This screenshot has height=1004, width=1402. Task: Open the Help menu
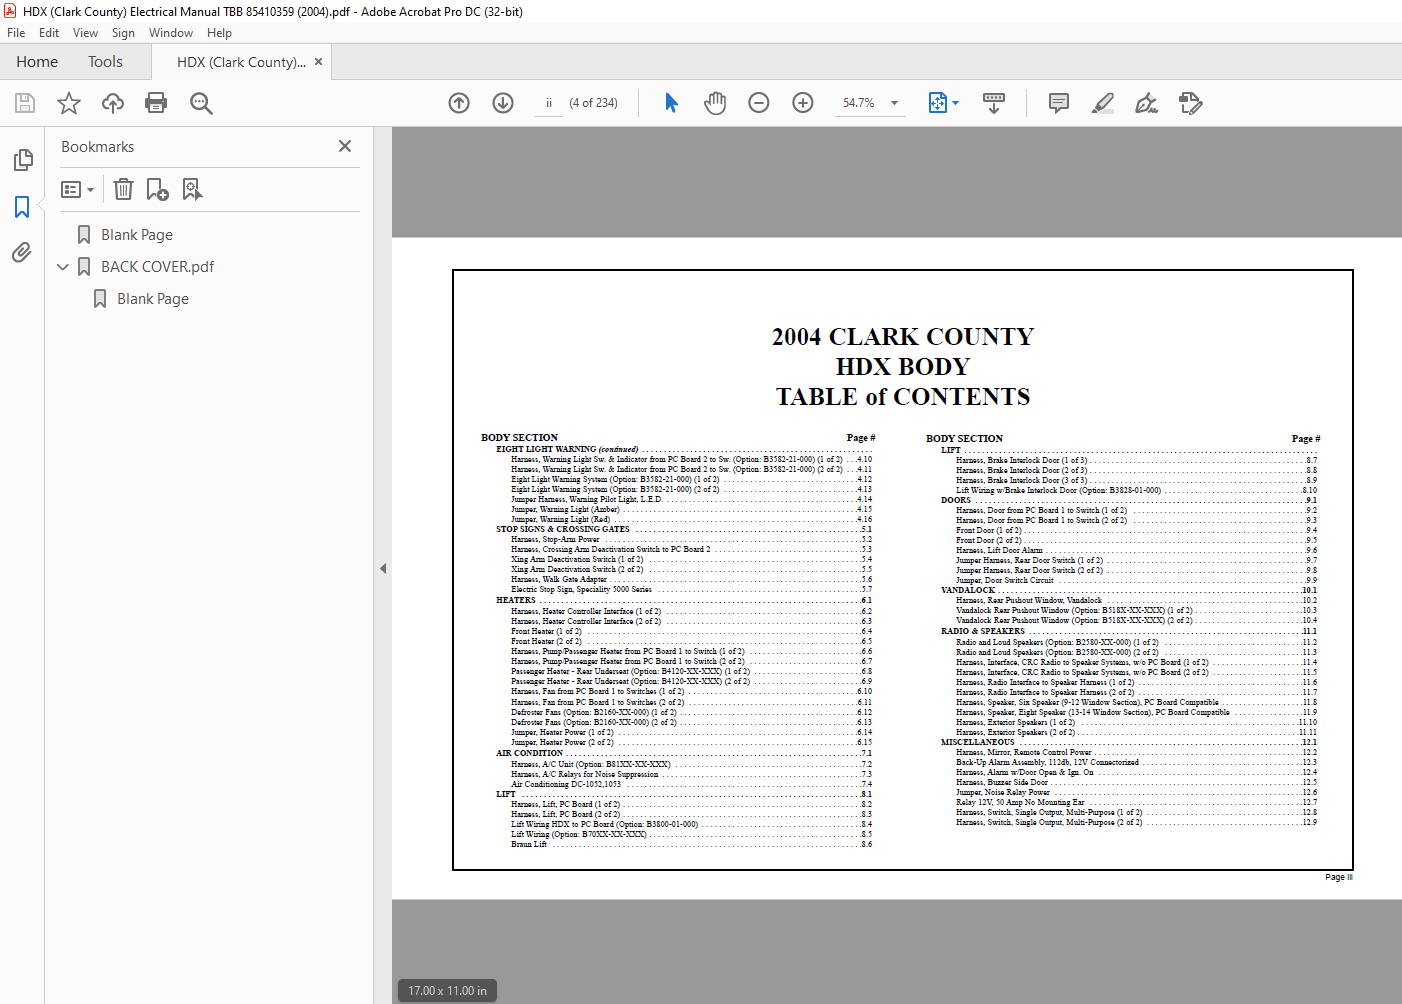tap(219, 33)
